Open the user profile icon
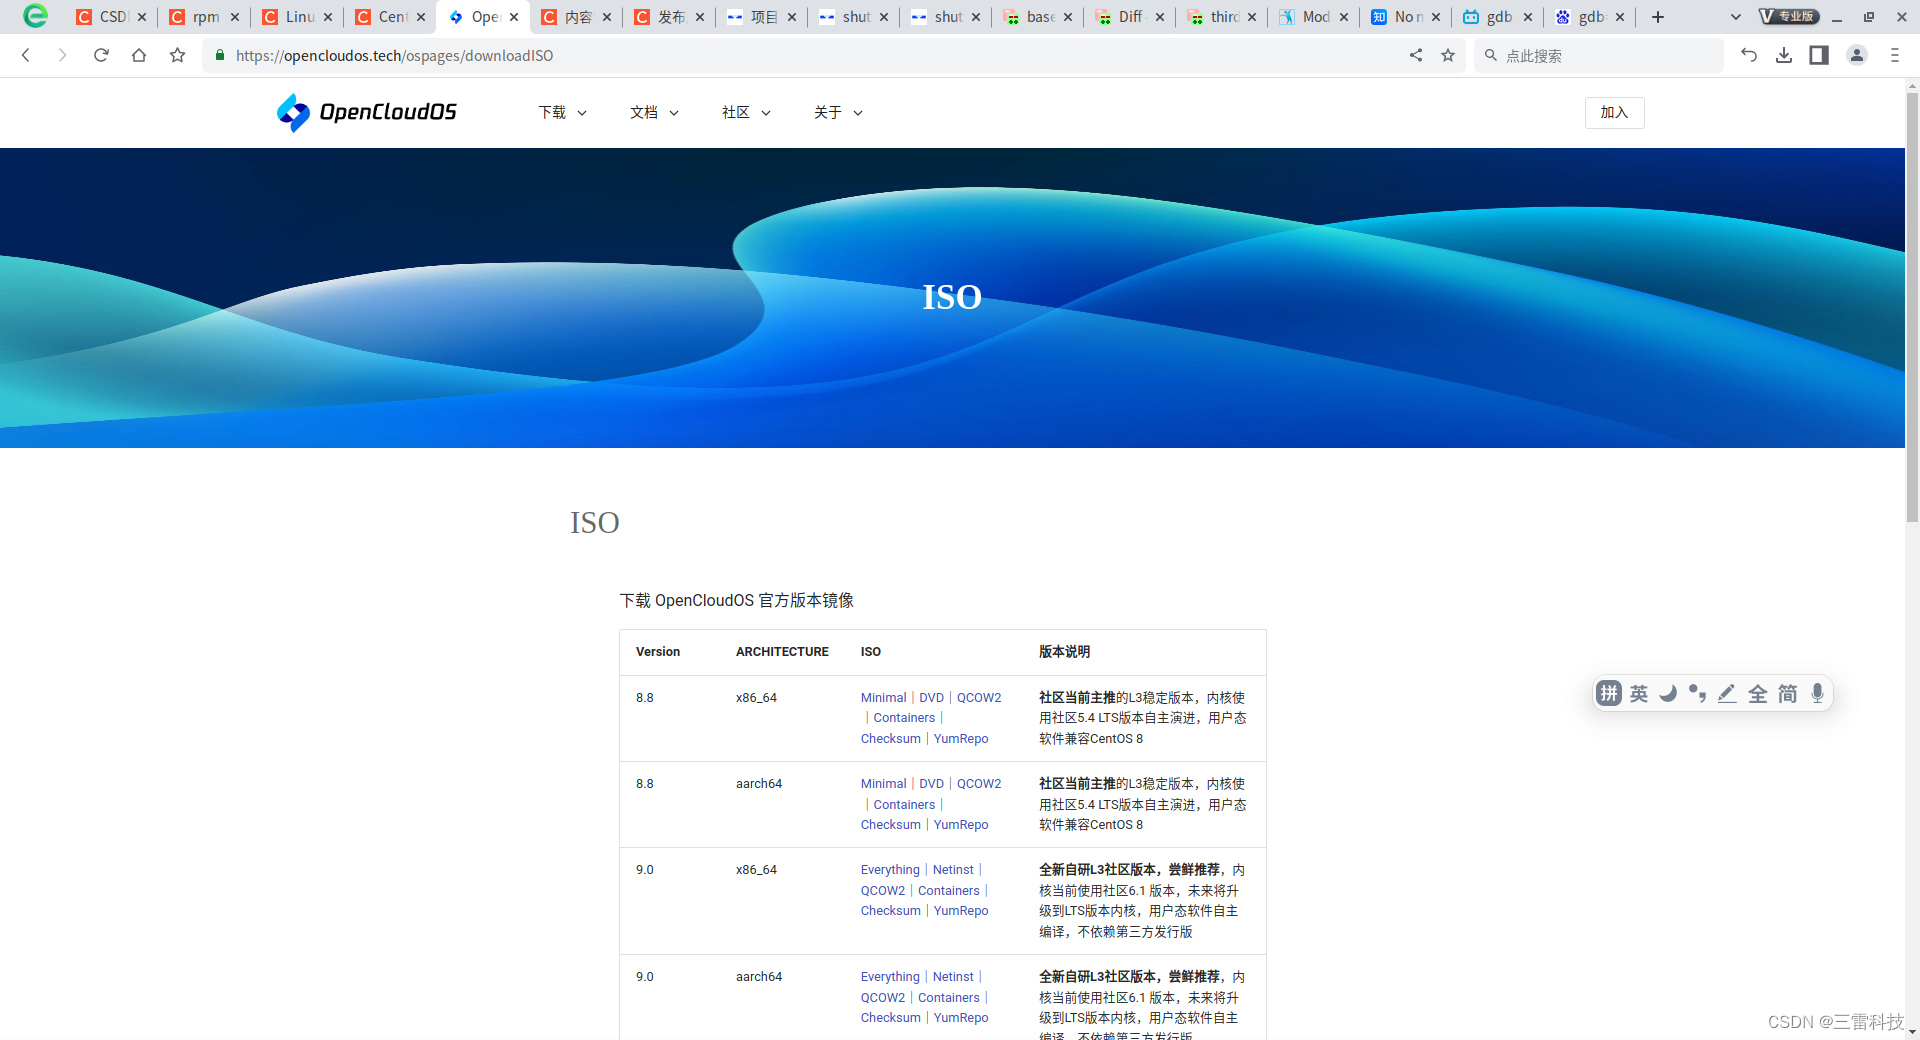This screenshot has height=1040, width=1920. coord(1857,55)
